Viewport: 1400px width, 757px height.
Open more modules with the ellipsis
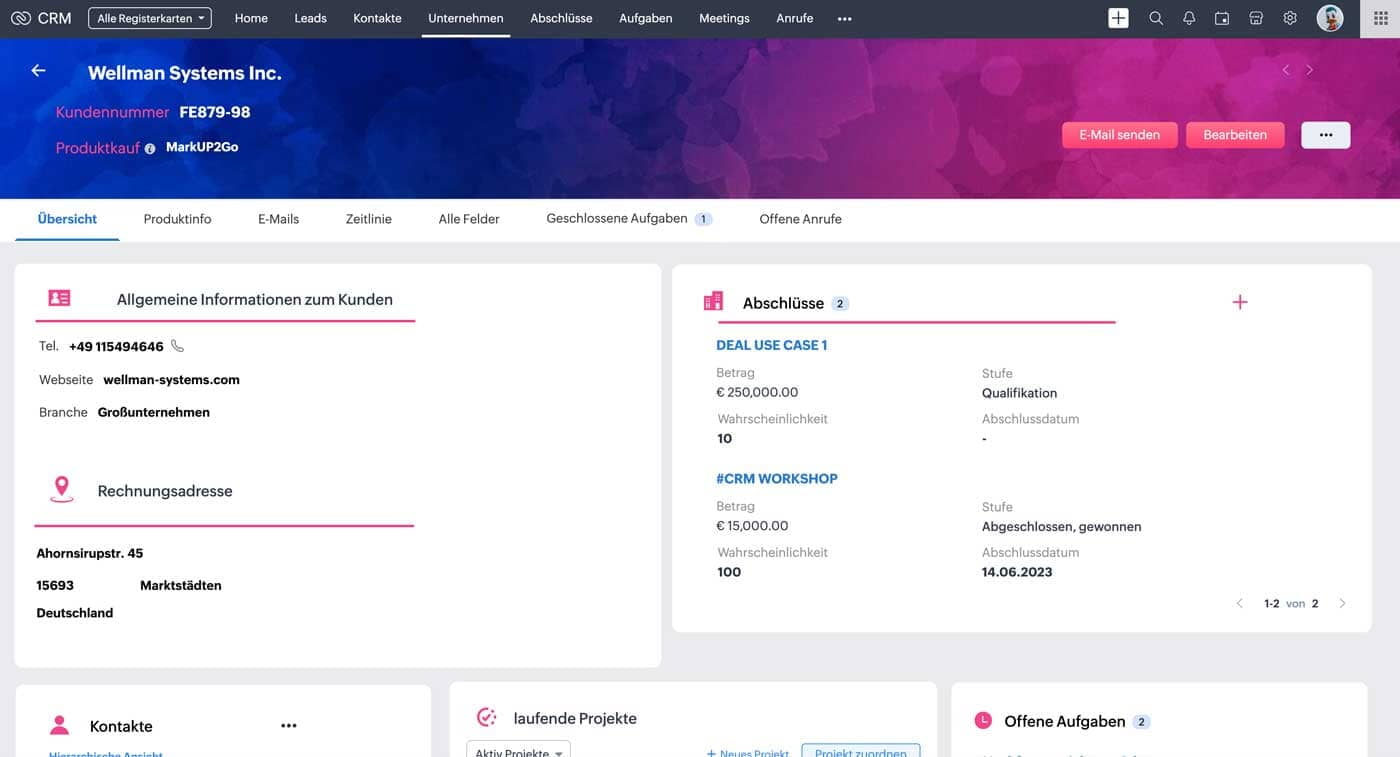click(x=845, y=18)
